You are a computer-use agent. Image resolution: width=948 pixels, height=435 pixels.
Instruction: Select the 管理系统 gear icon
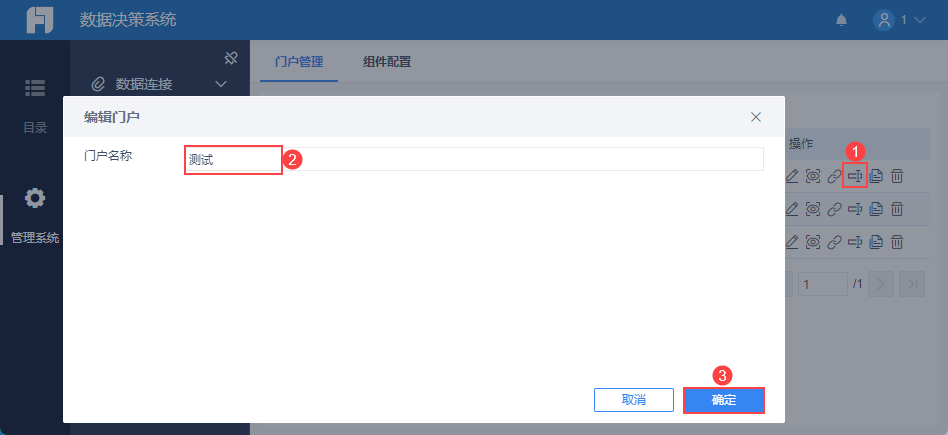35,198
